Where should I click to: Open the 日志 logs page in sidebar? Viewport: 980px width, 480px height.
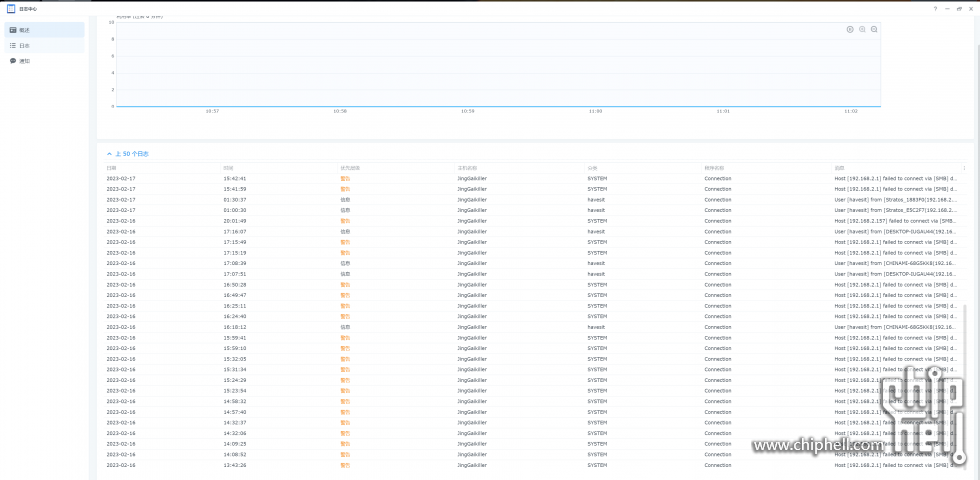[x=44, y=46]
